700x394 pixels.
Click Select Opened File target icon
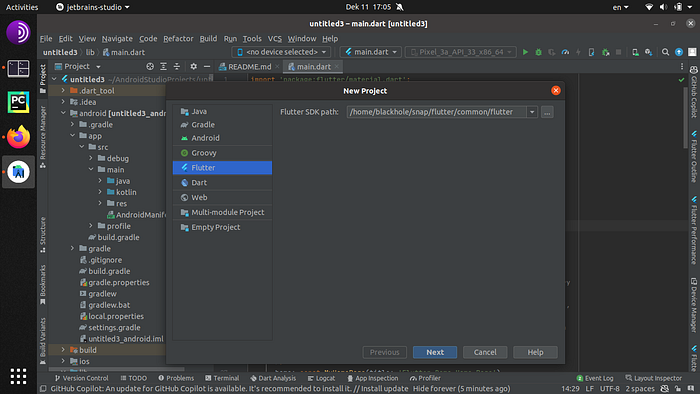tap(150, 66)
